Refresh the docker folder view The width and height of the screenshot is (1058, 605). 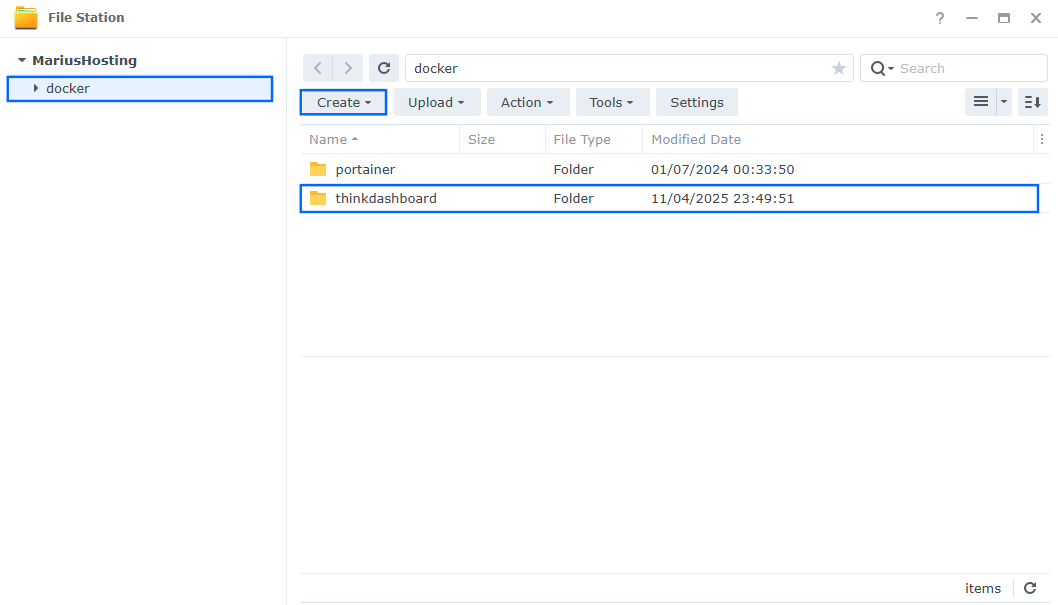pos(384,67)
